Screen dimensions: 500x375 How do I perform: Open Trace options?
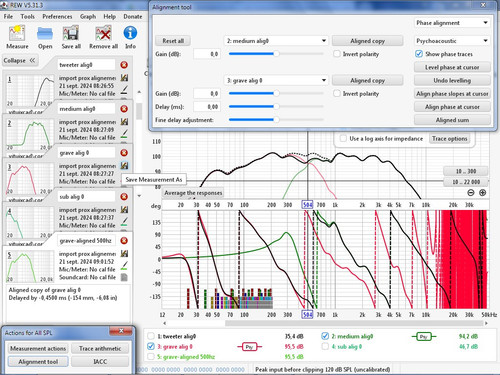pyautogui.click(x=450, y=139)
